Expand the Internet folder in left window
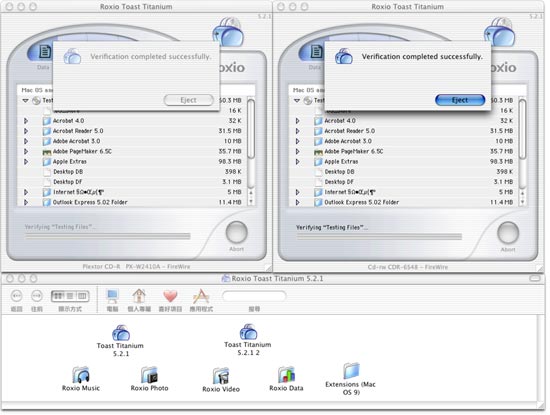 26,192
